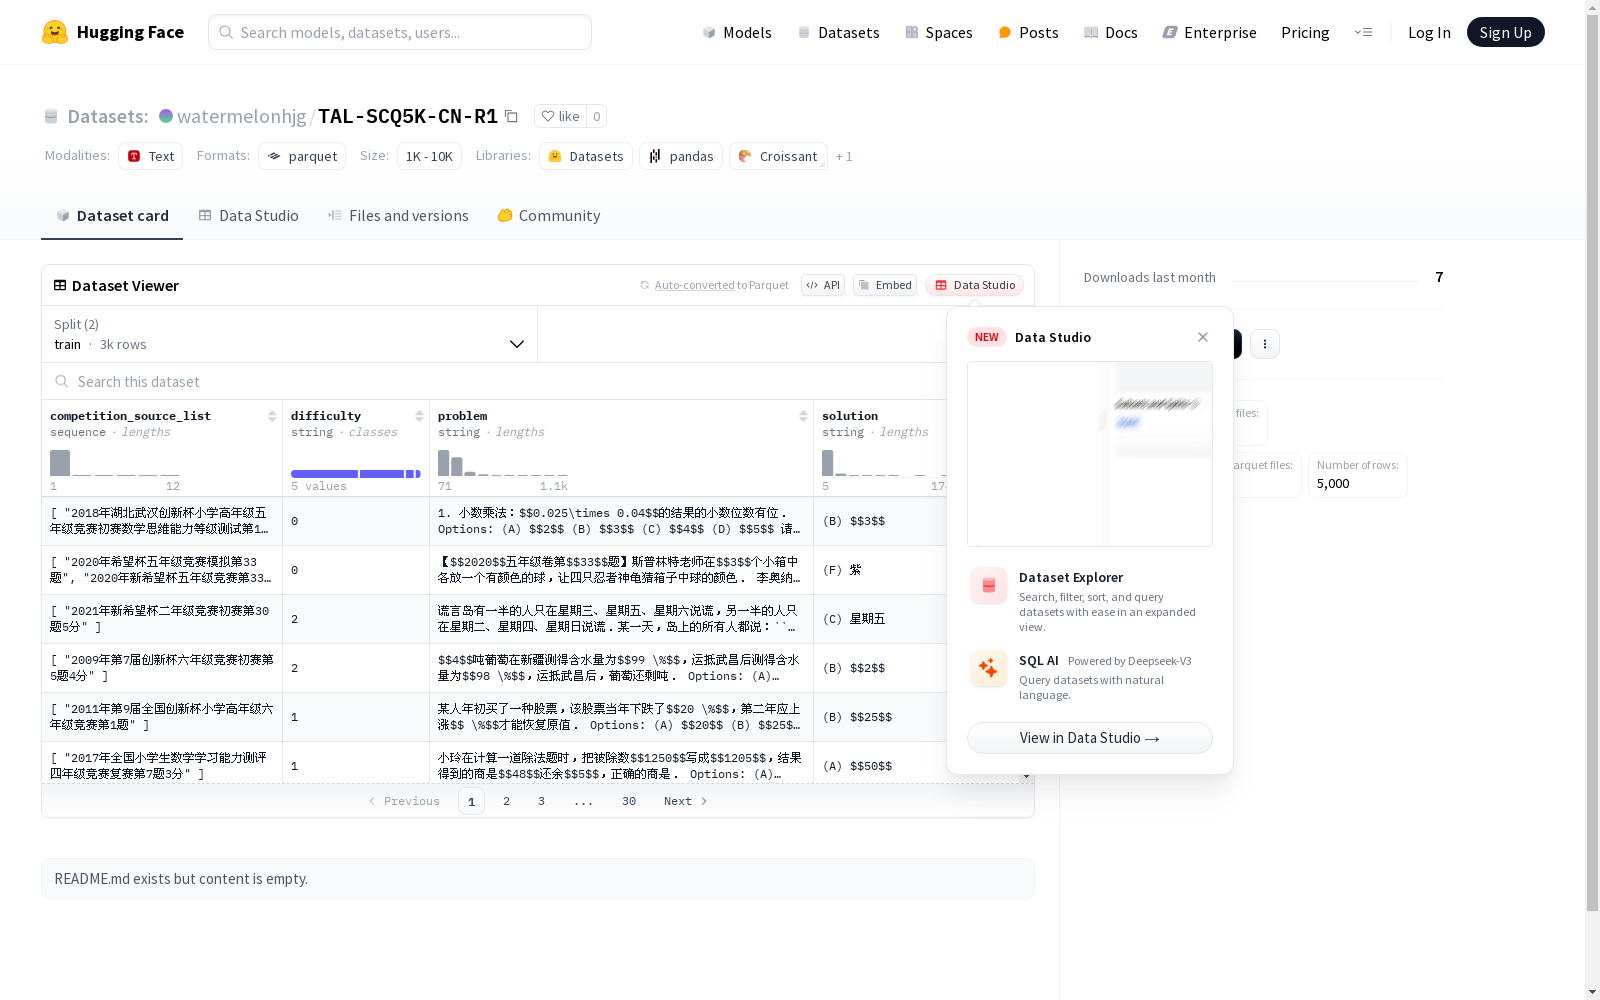1600x1000 pixels.
Task: Click the Sign Up button
Action: pyautogui.click(x=1505, y=32)
